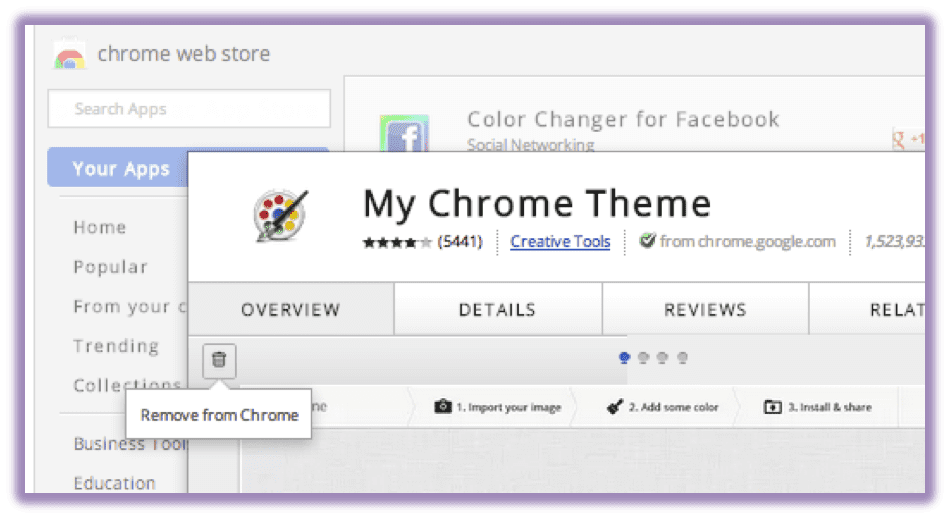Select the second carousel dot

click(643, 357)
